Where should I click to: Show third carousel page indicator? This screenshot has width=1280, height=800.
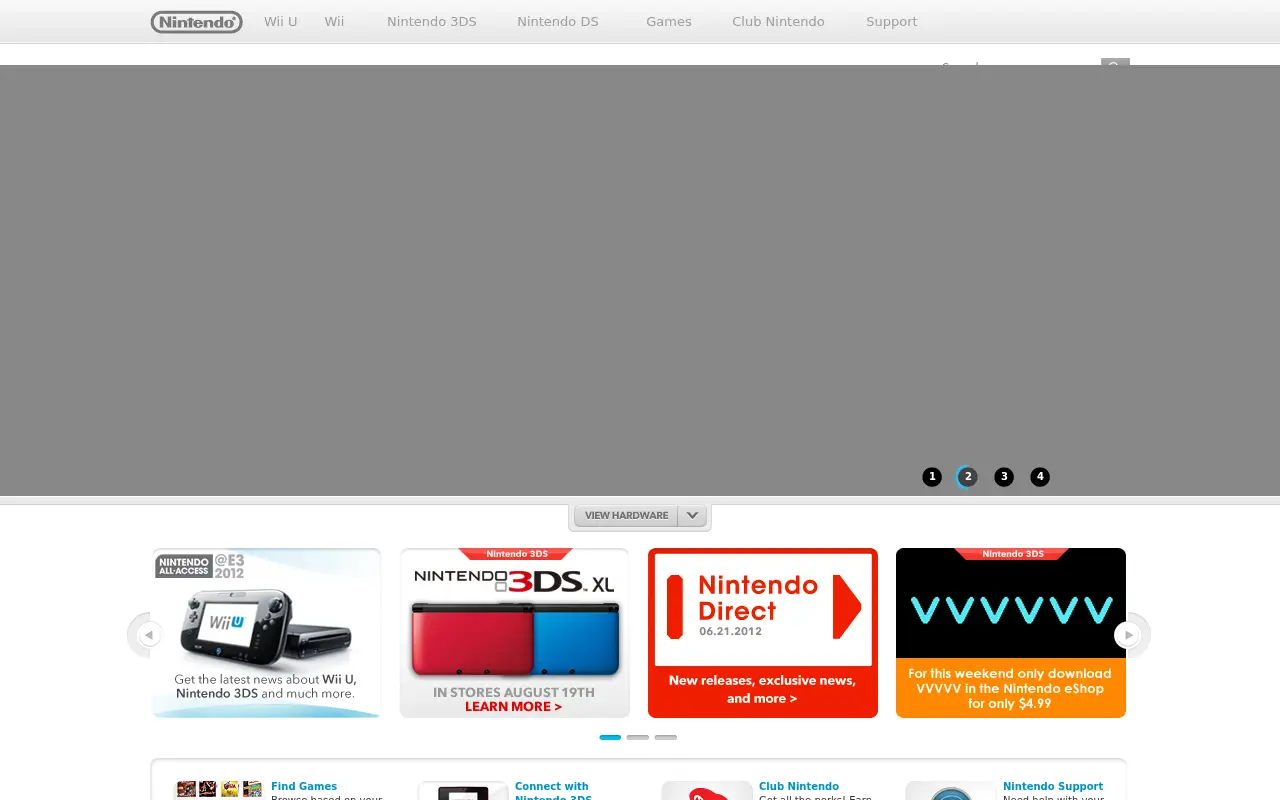pos(666,737)
